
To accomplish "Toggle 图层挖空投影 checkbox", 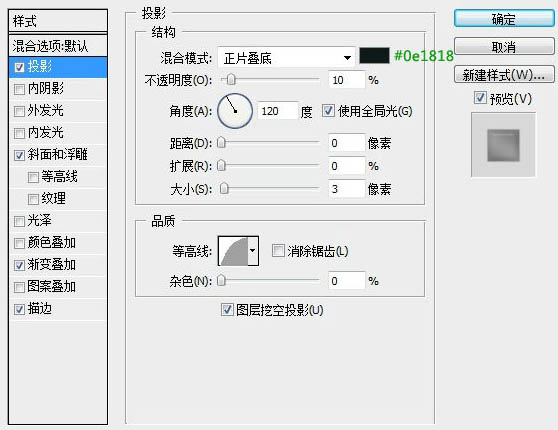I will click(227, 310).
